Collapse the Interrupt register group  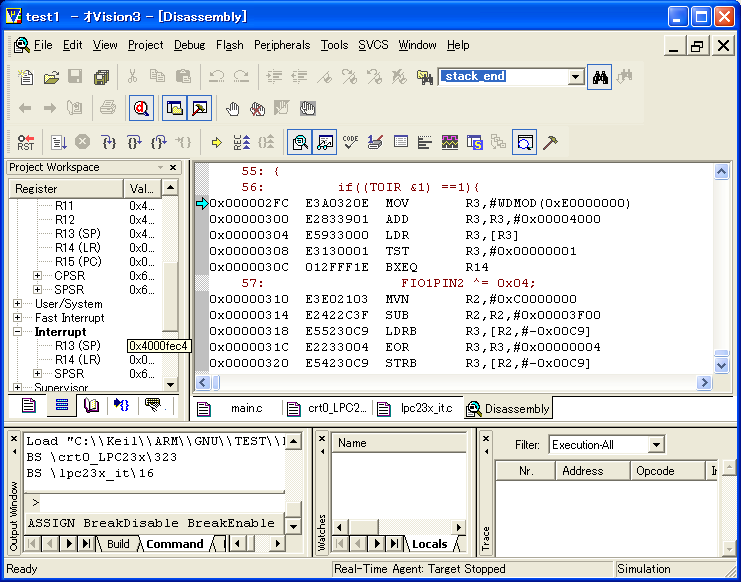pyautogui.click(x=17, y=332)
